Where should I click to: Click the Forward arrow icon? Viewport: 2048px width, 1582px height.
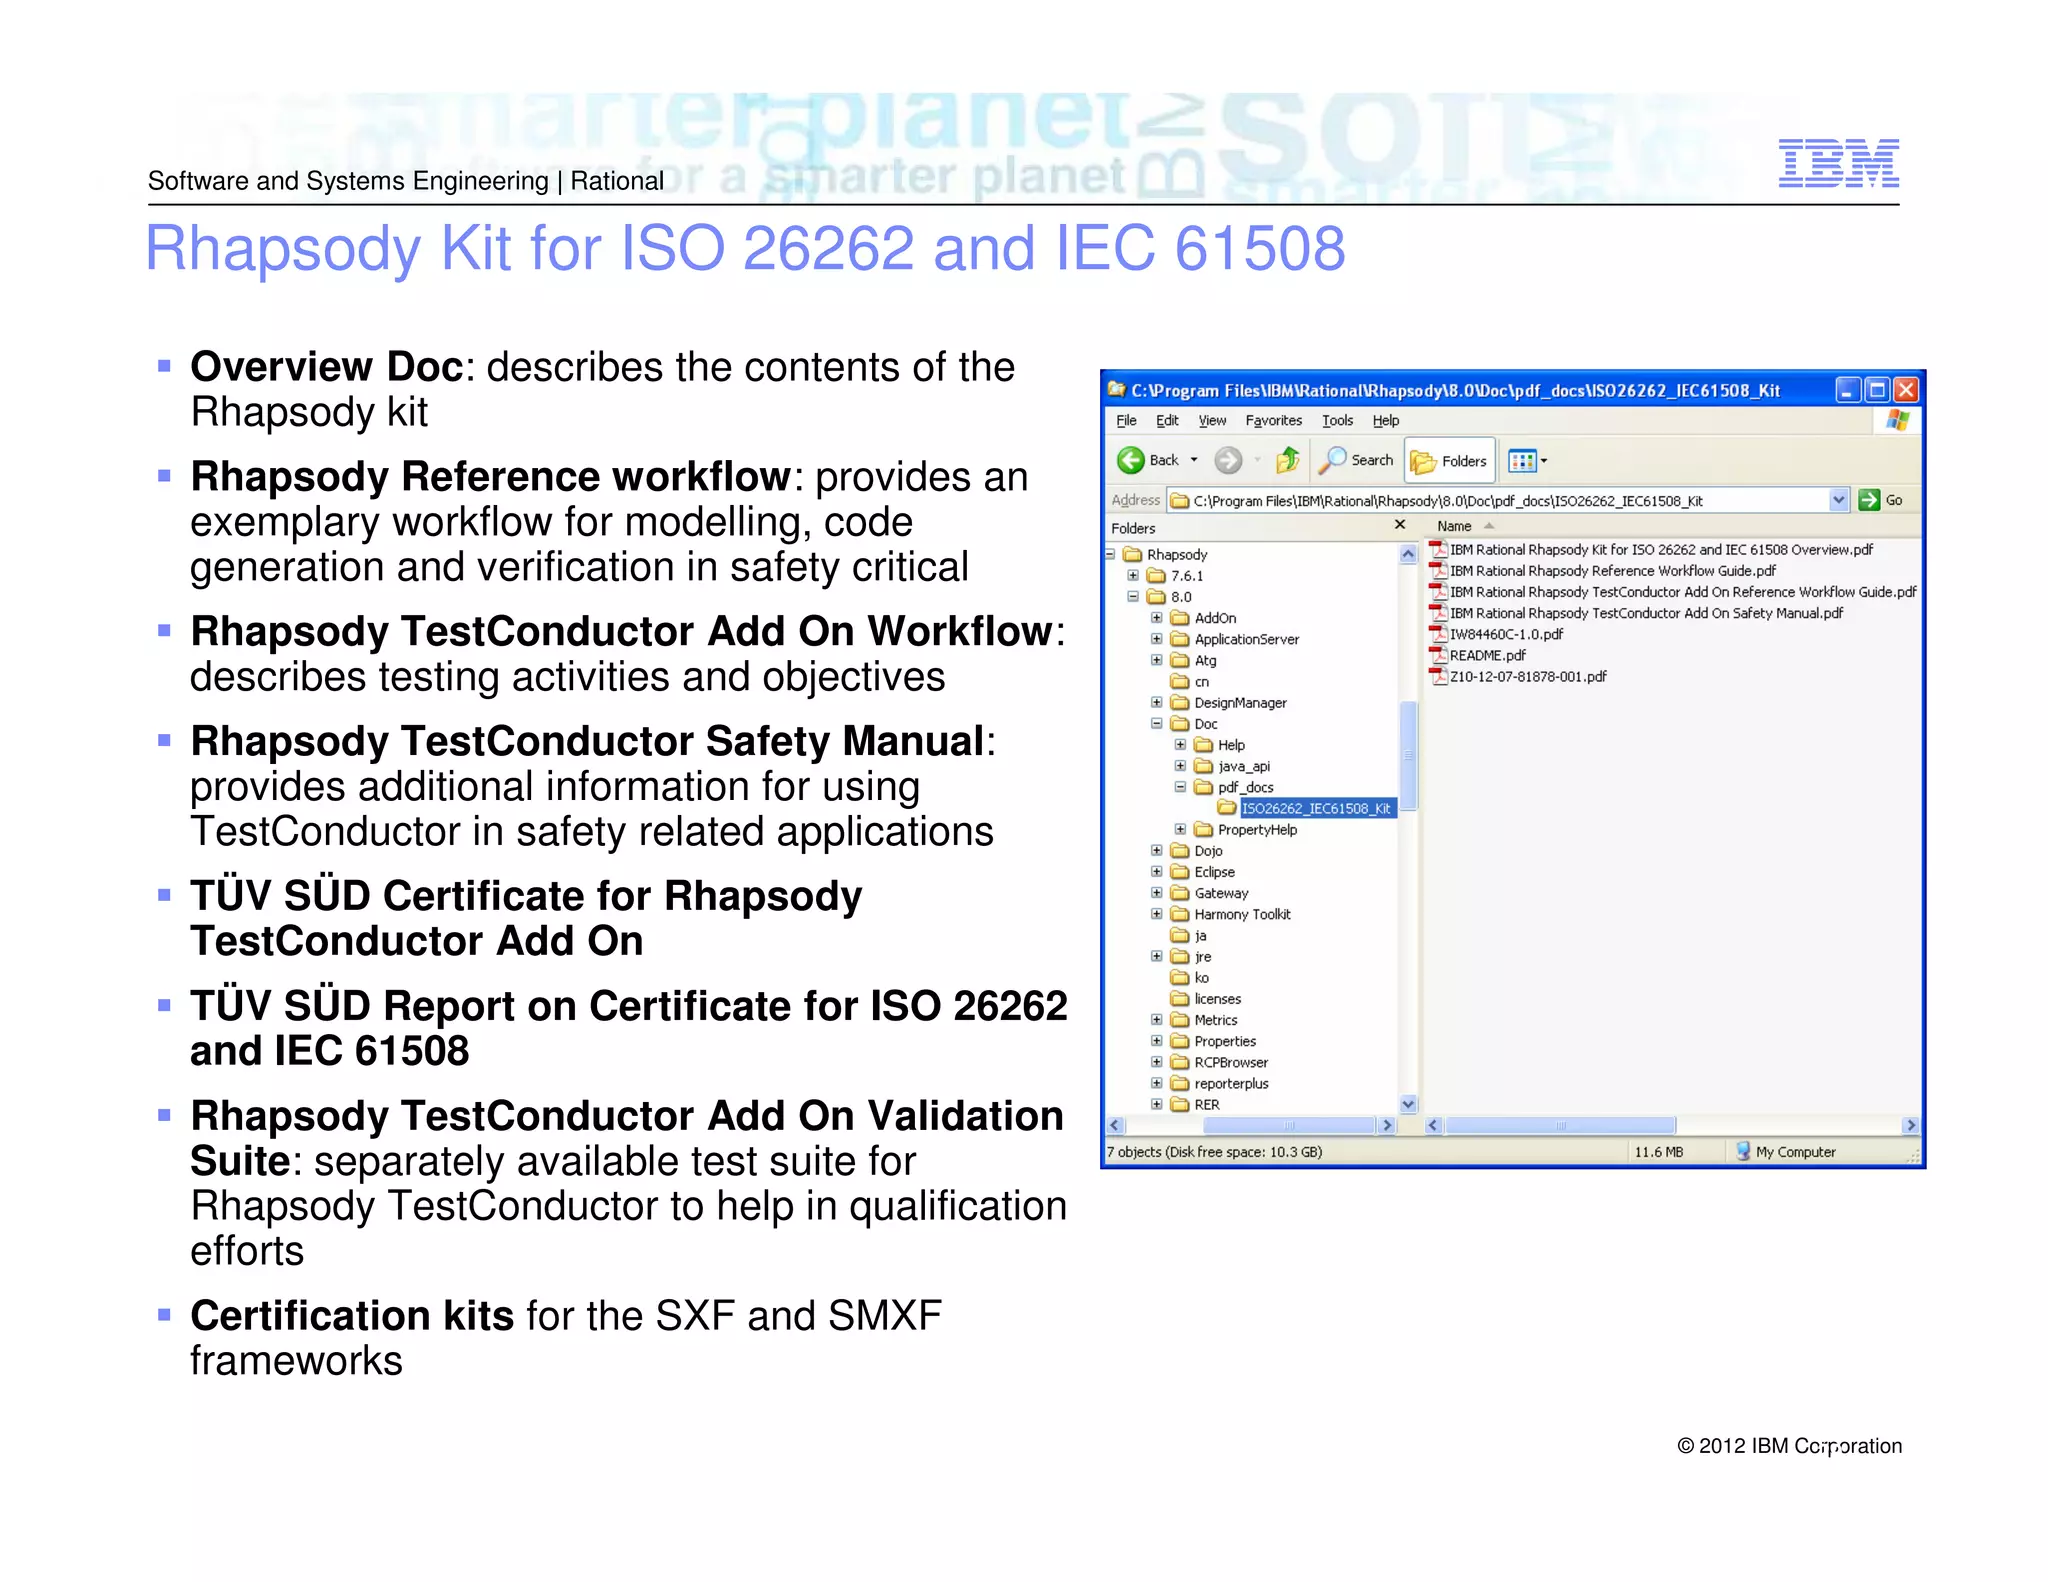1228,460
